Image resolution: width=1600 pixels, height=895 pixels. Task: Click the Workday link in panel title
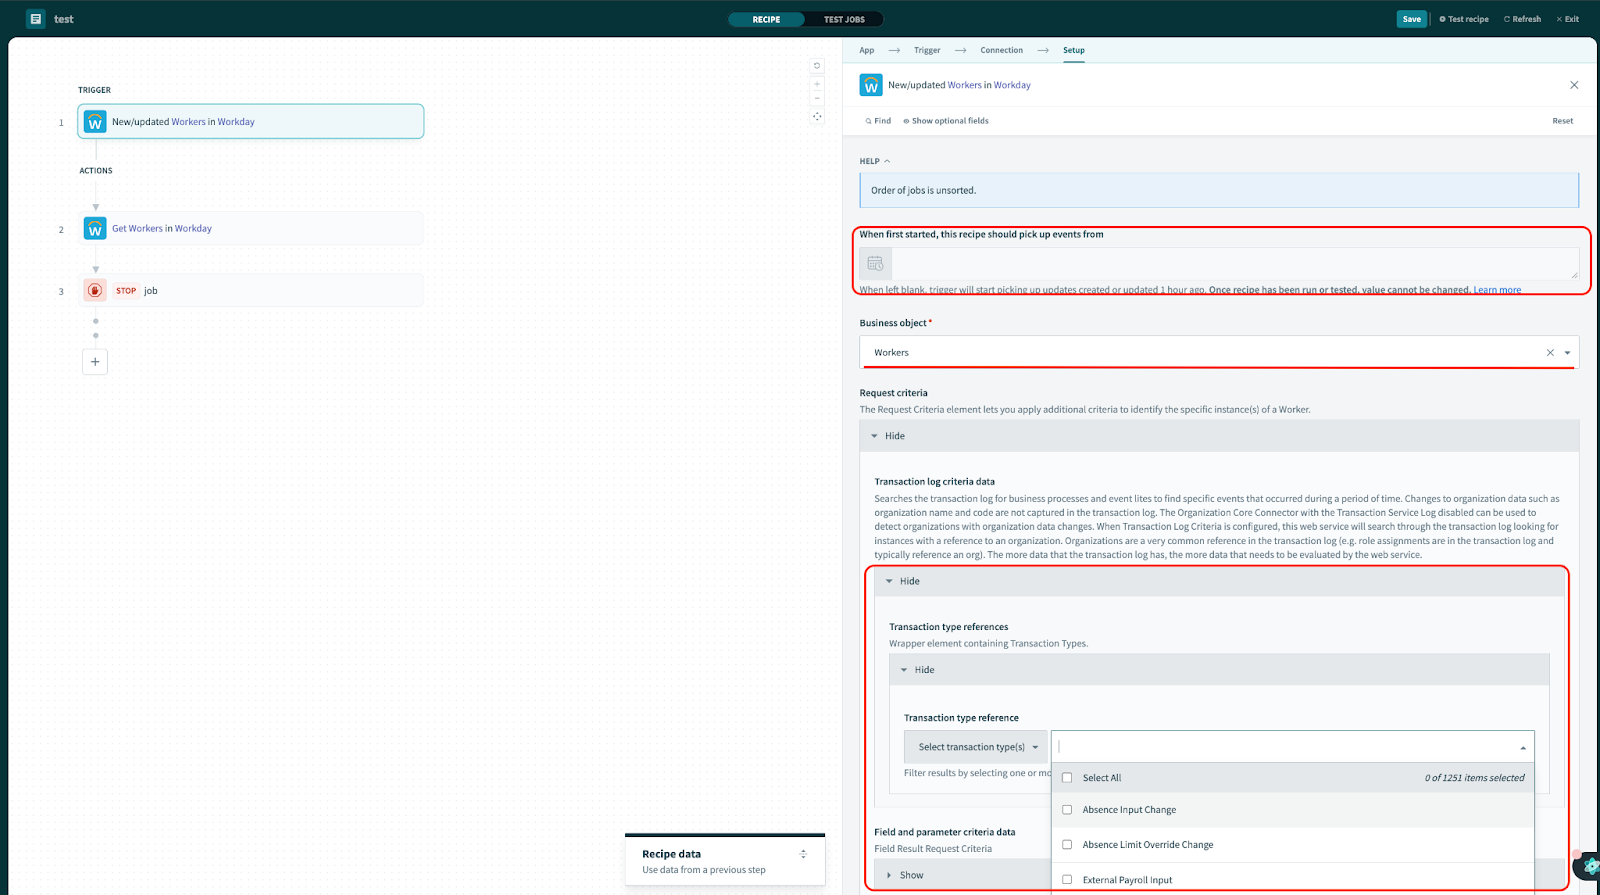click(x=1012, y=85)
